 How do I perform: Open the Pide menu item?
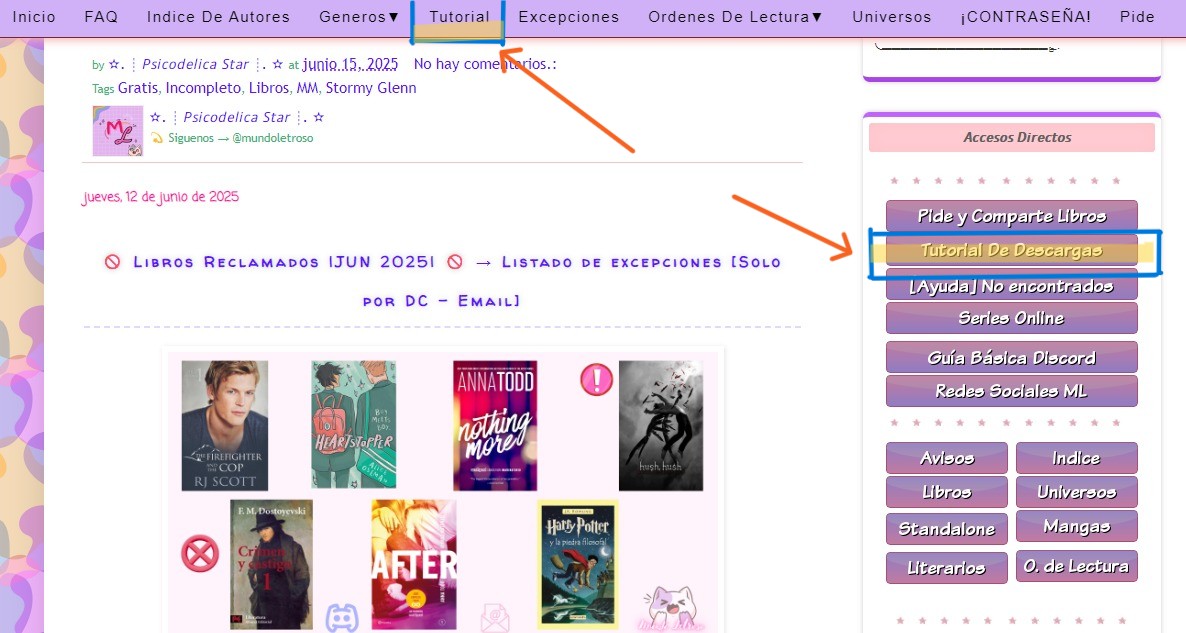click(x=1137, y=17)
